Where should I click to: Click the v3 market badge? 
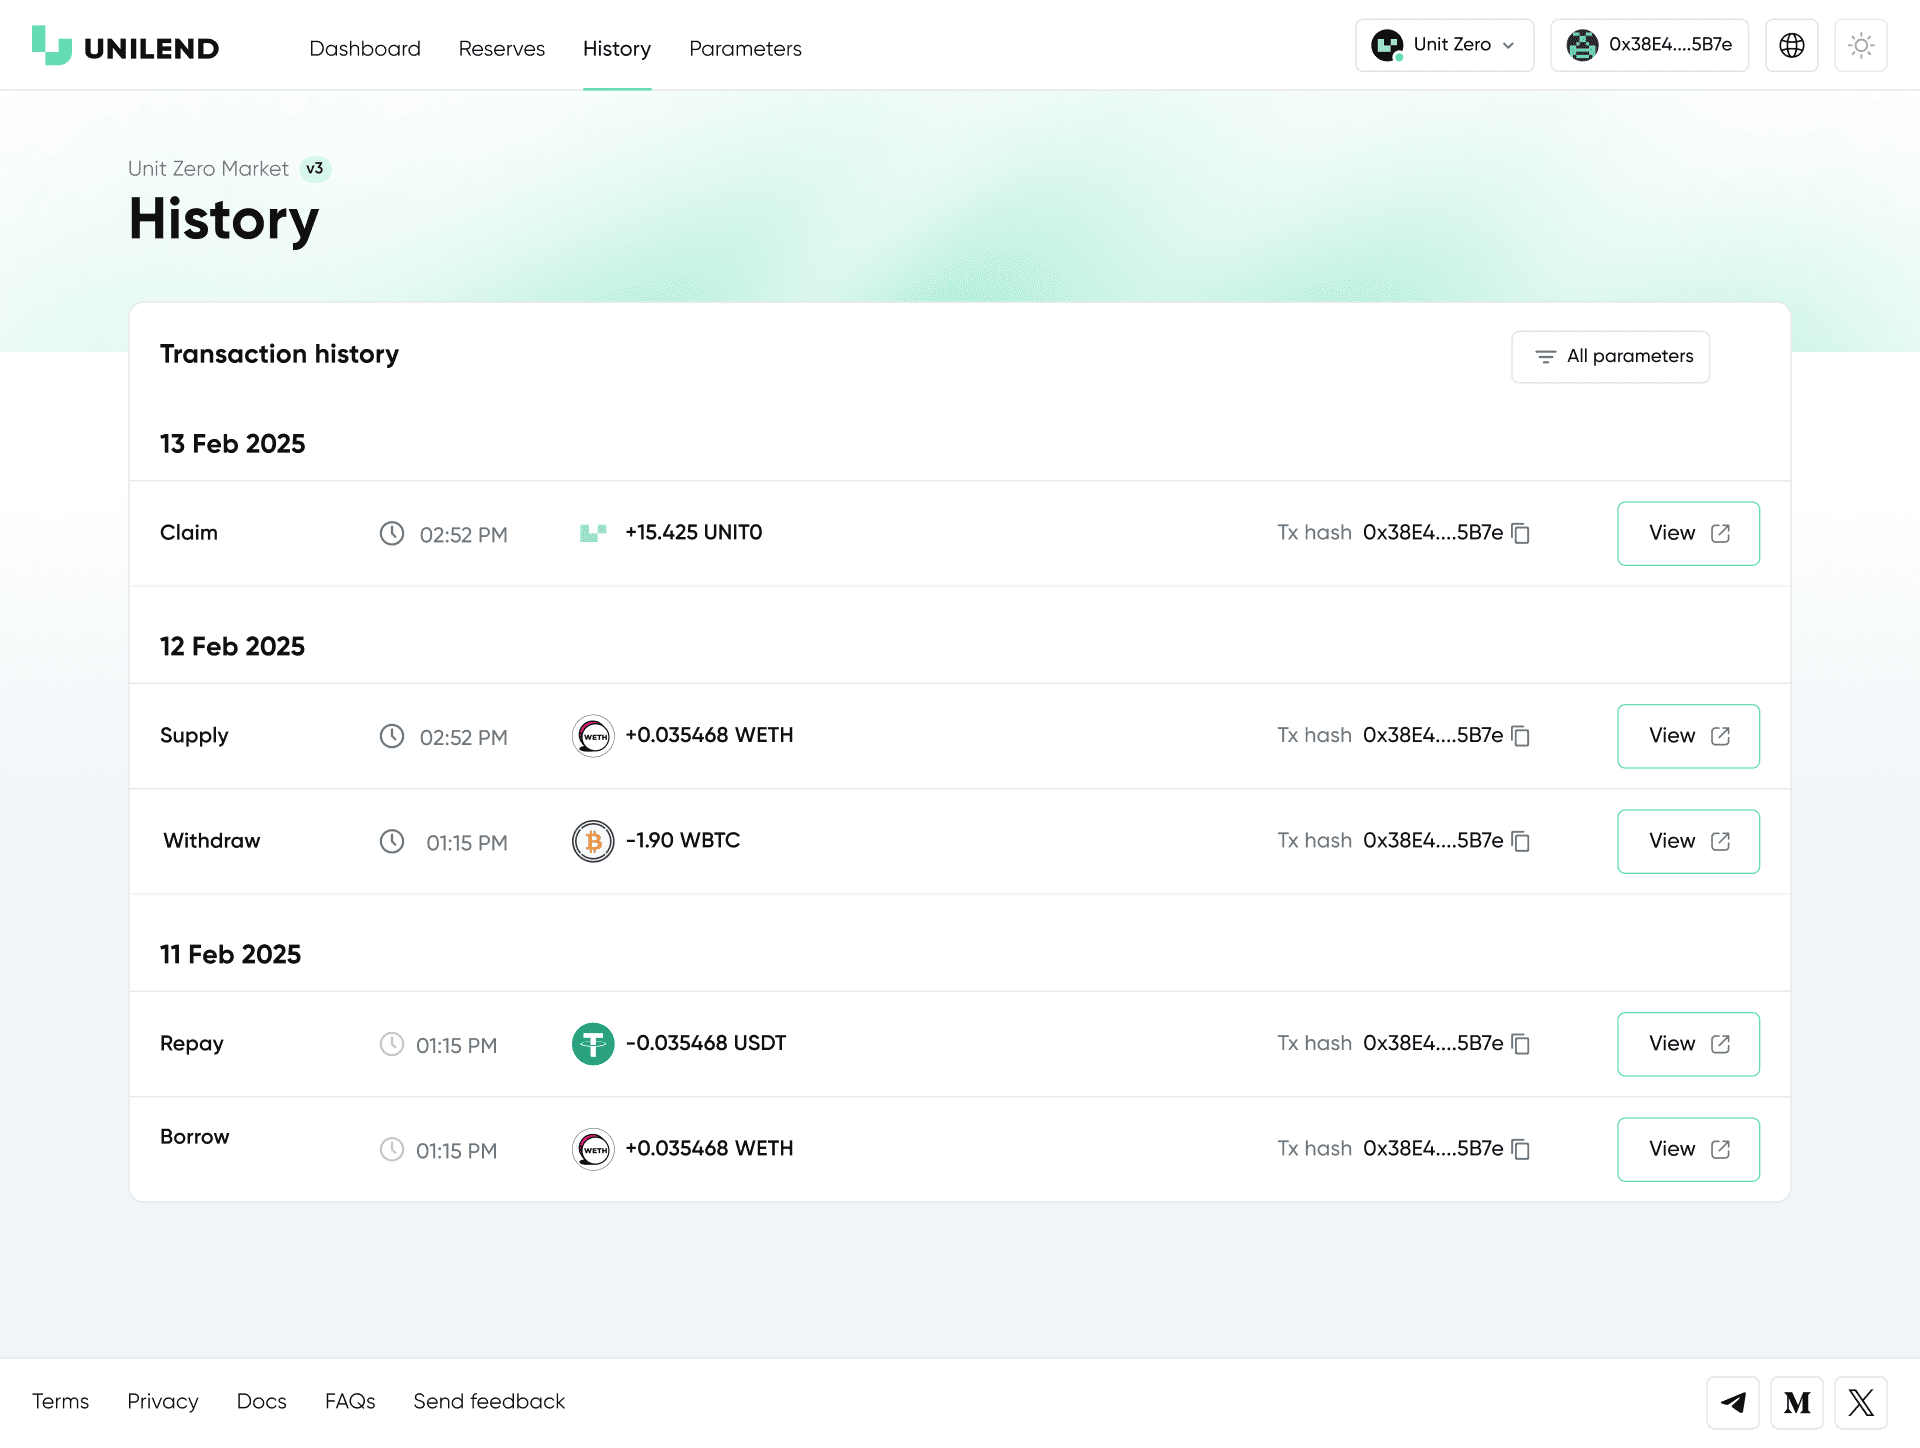coord(315,169)
